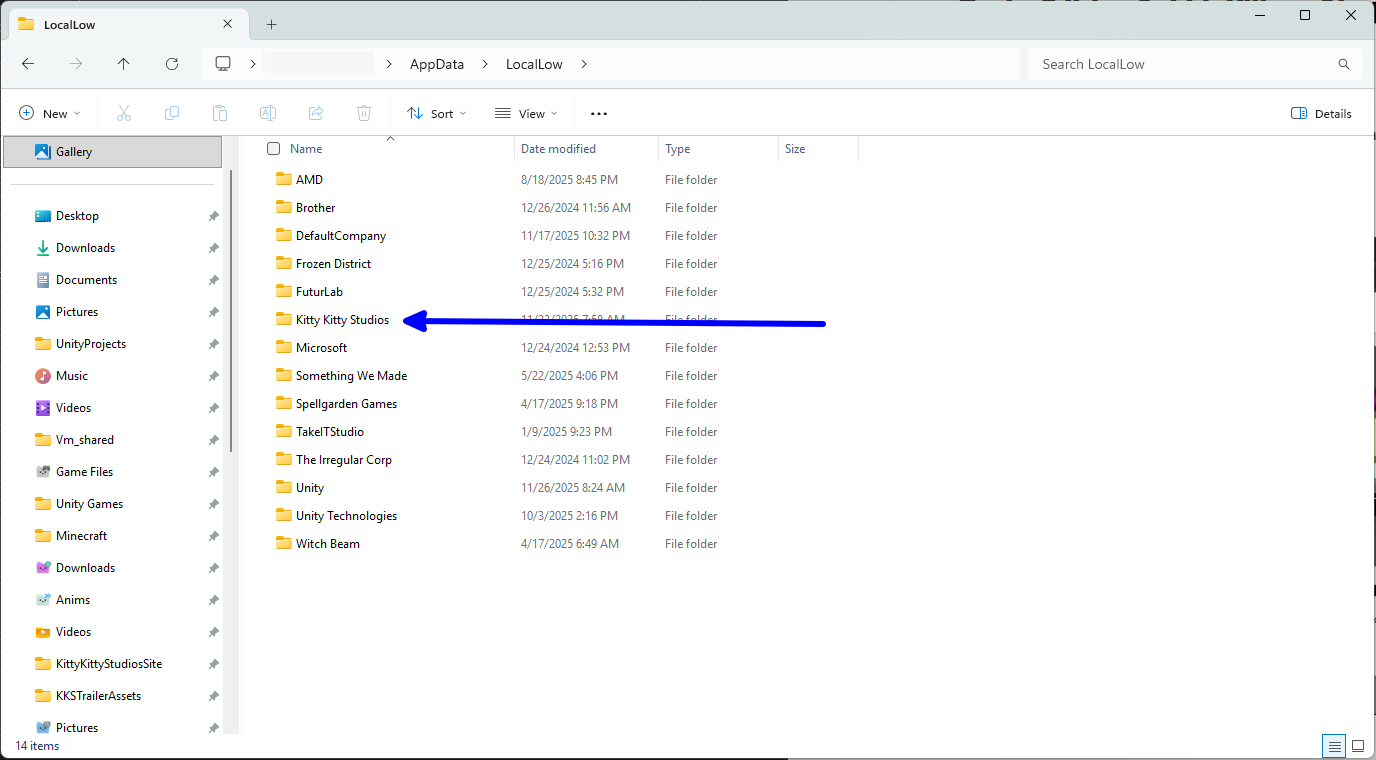Image resolution: width=1376 pixels, height=760 pixels.
Task: Open the New item dropdown
Action: point(50,114)
